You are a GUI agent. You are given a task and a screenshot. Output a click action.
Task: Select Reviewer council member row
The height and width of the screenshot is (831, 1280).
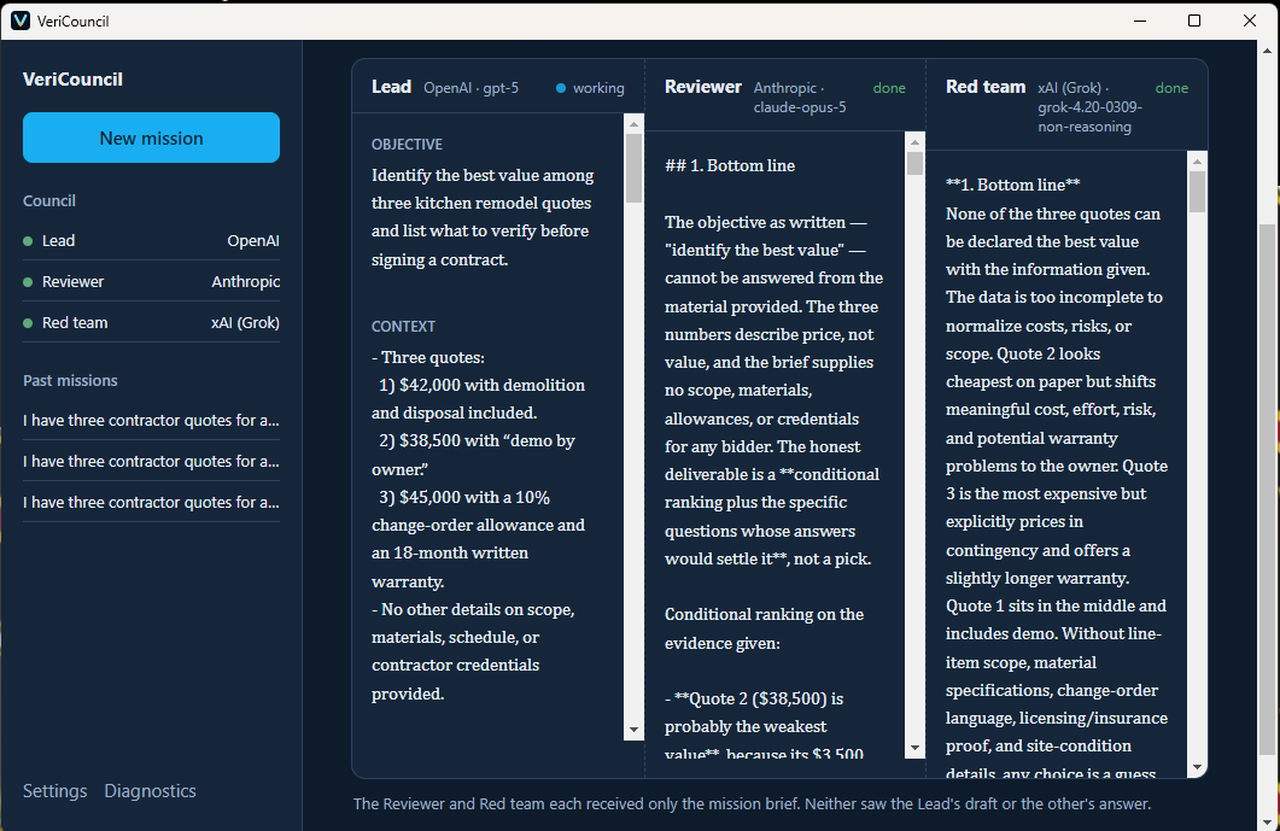(x=151, y=282)
